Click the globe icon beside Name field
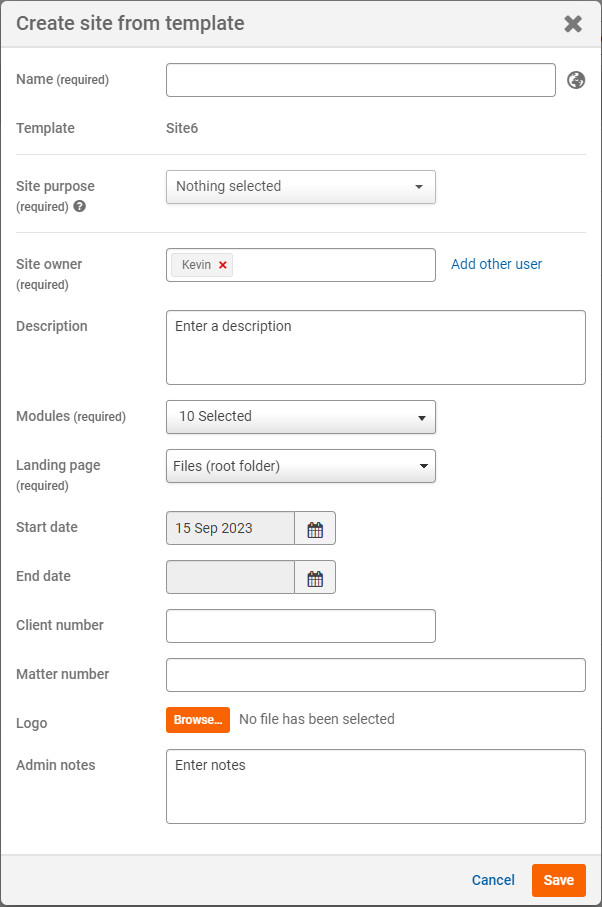This screenshot has height=907, width=602. pos(576,80)
